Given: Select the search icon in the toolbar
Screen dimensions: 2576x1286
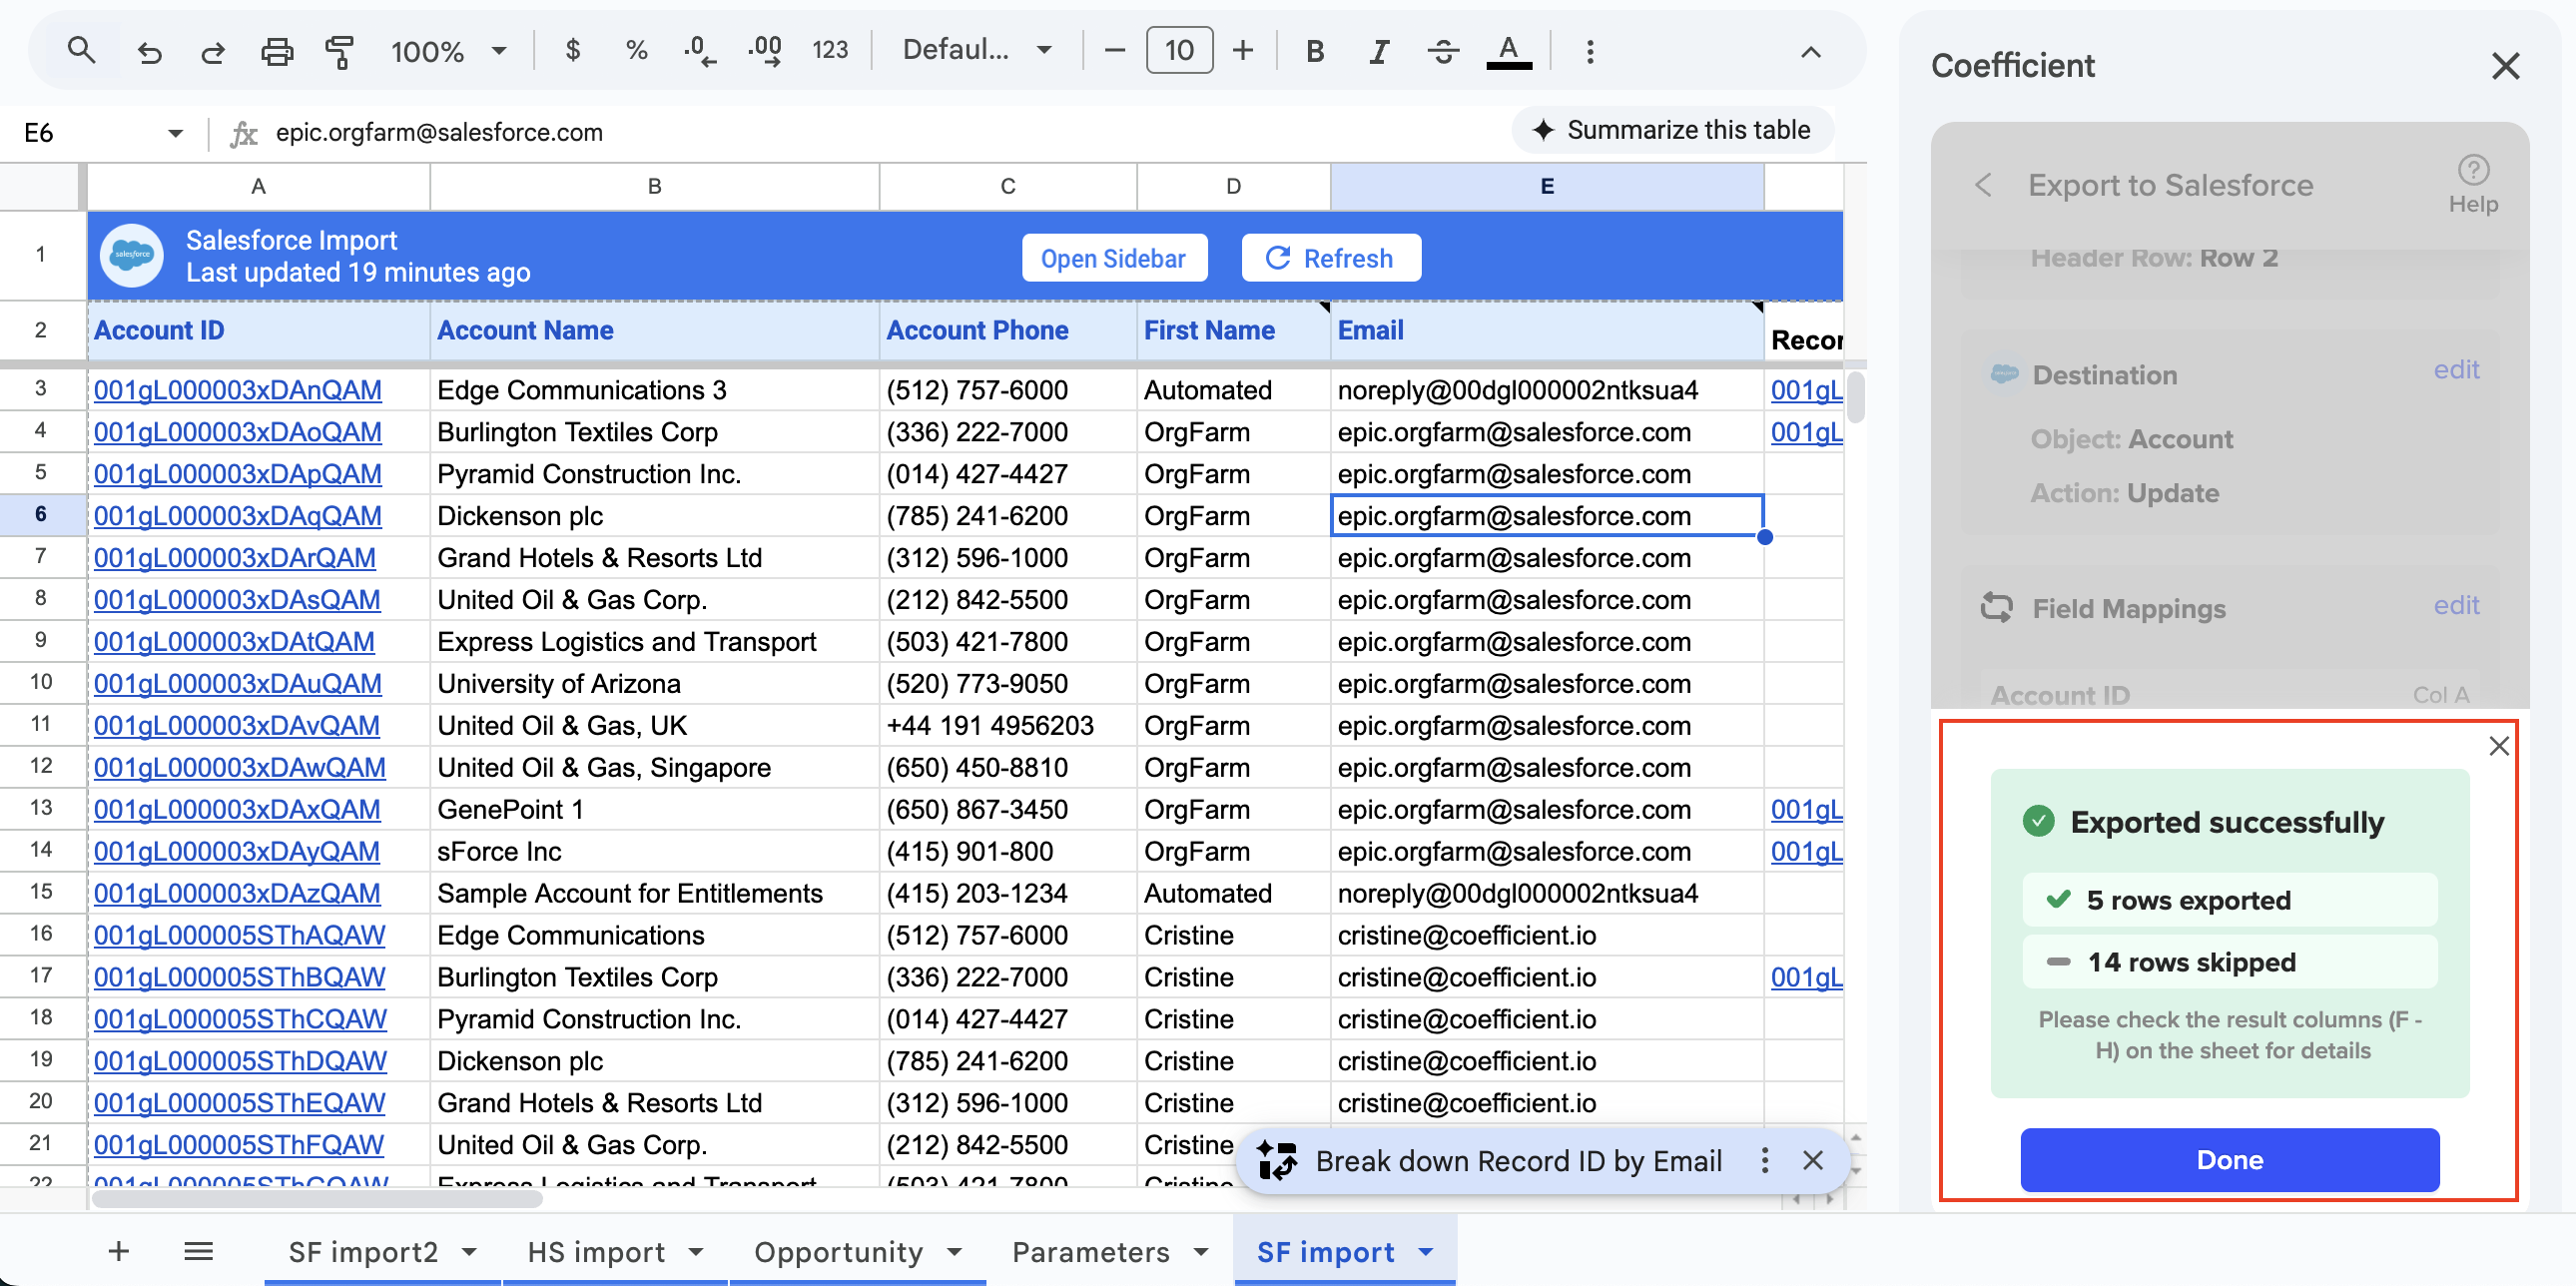Looking at the screenshot, I should tap(82, 50).
